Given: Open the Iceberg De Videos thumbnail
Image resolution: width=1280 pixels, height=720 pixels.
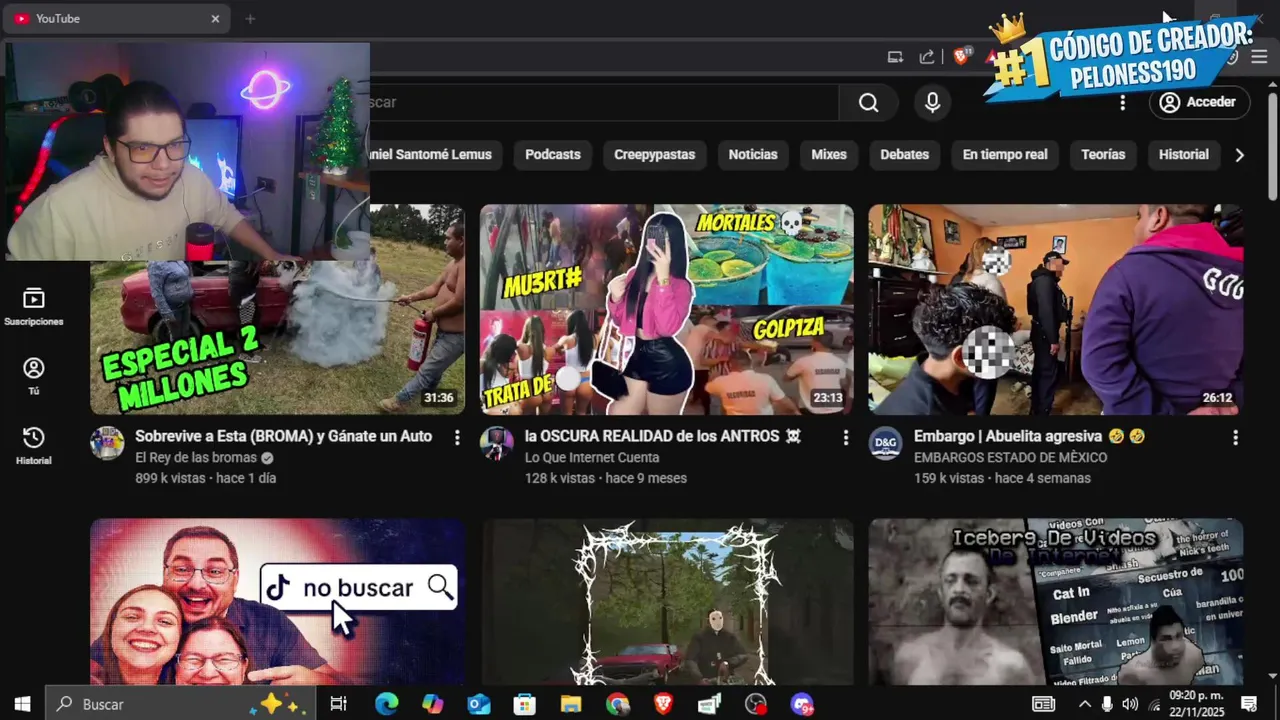Looking at the screenshot, I should (1056, 601).
